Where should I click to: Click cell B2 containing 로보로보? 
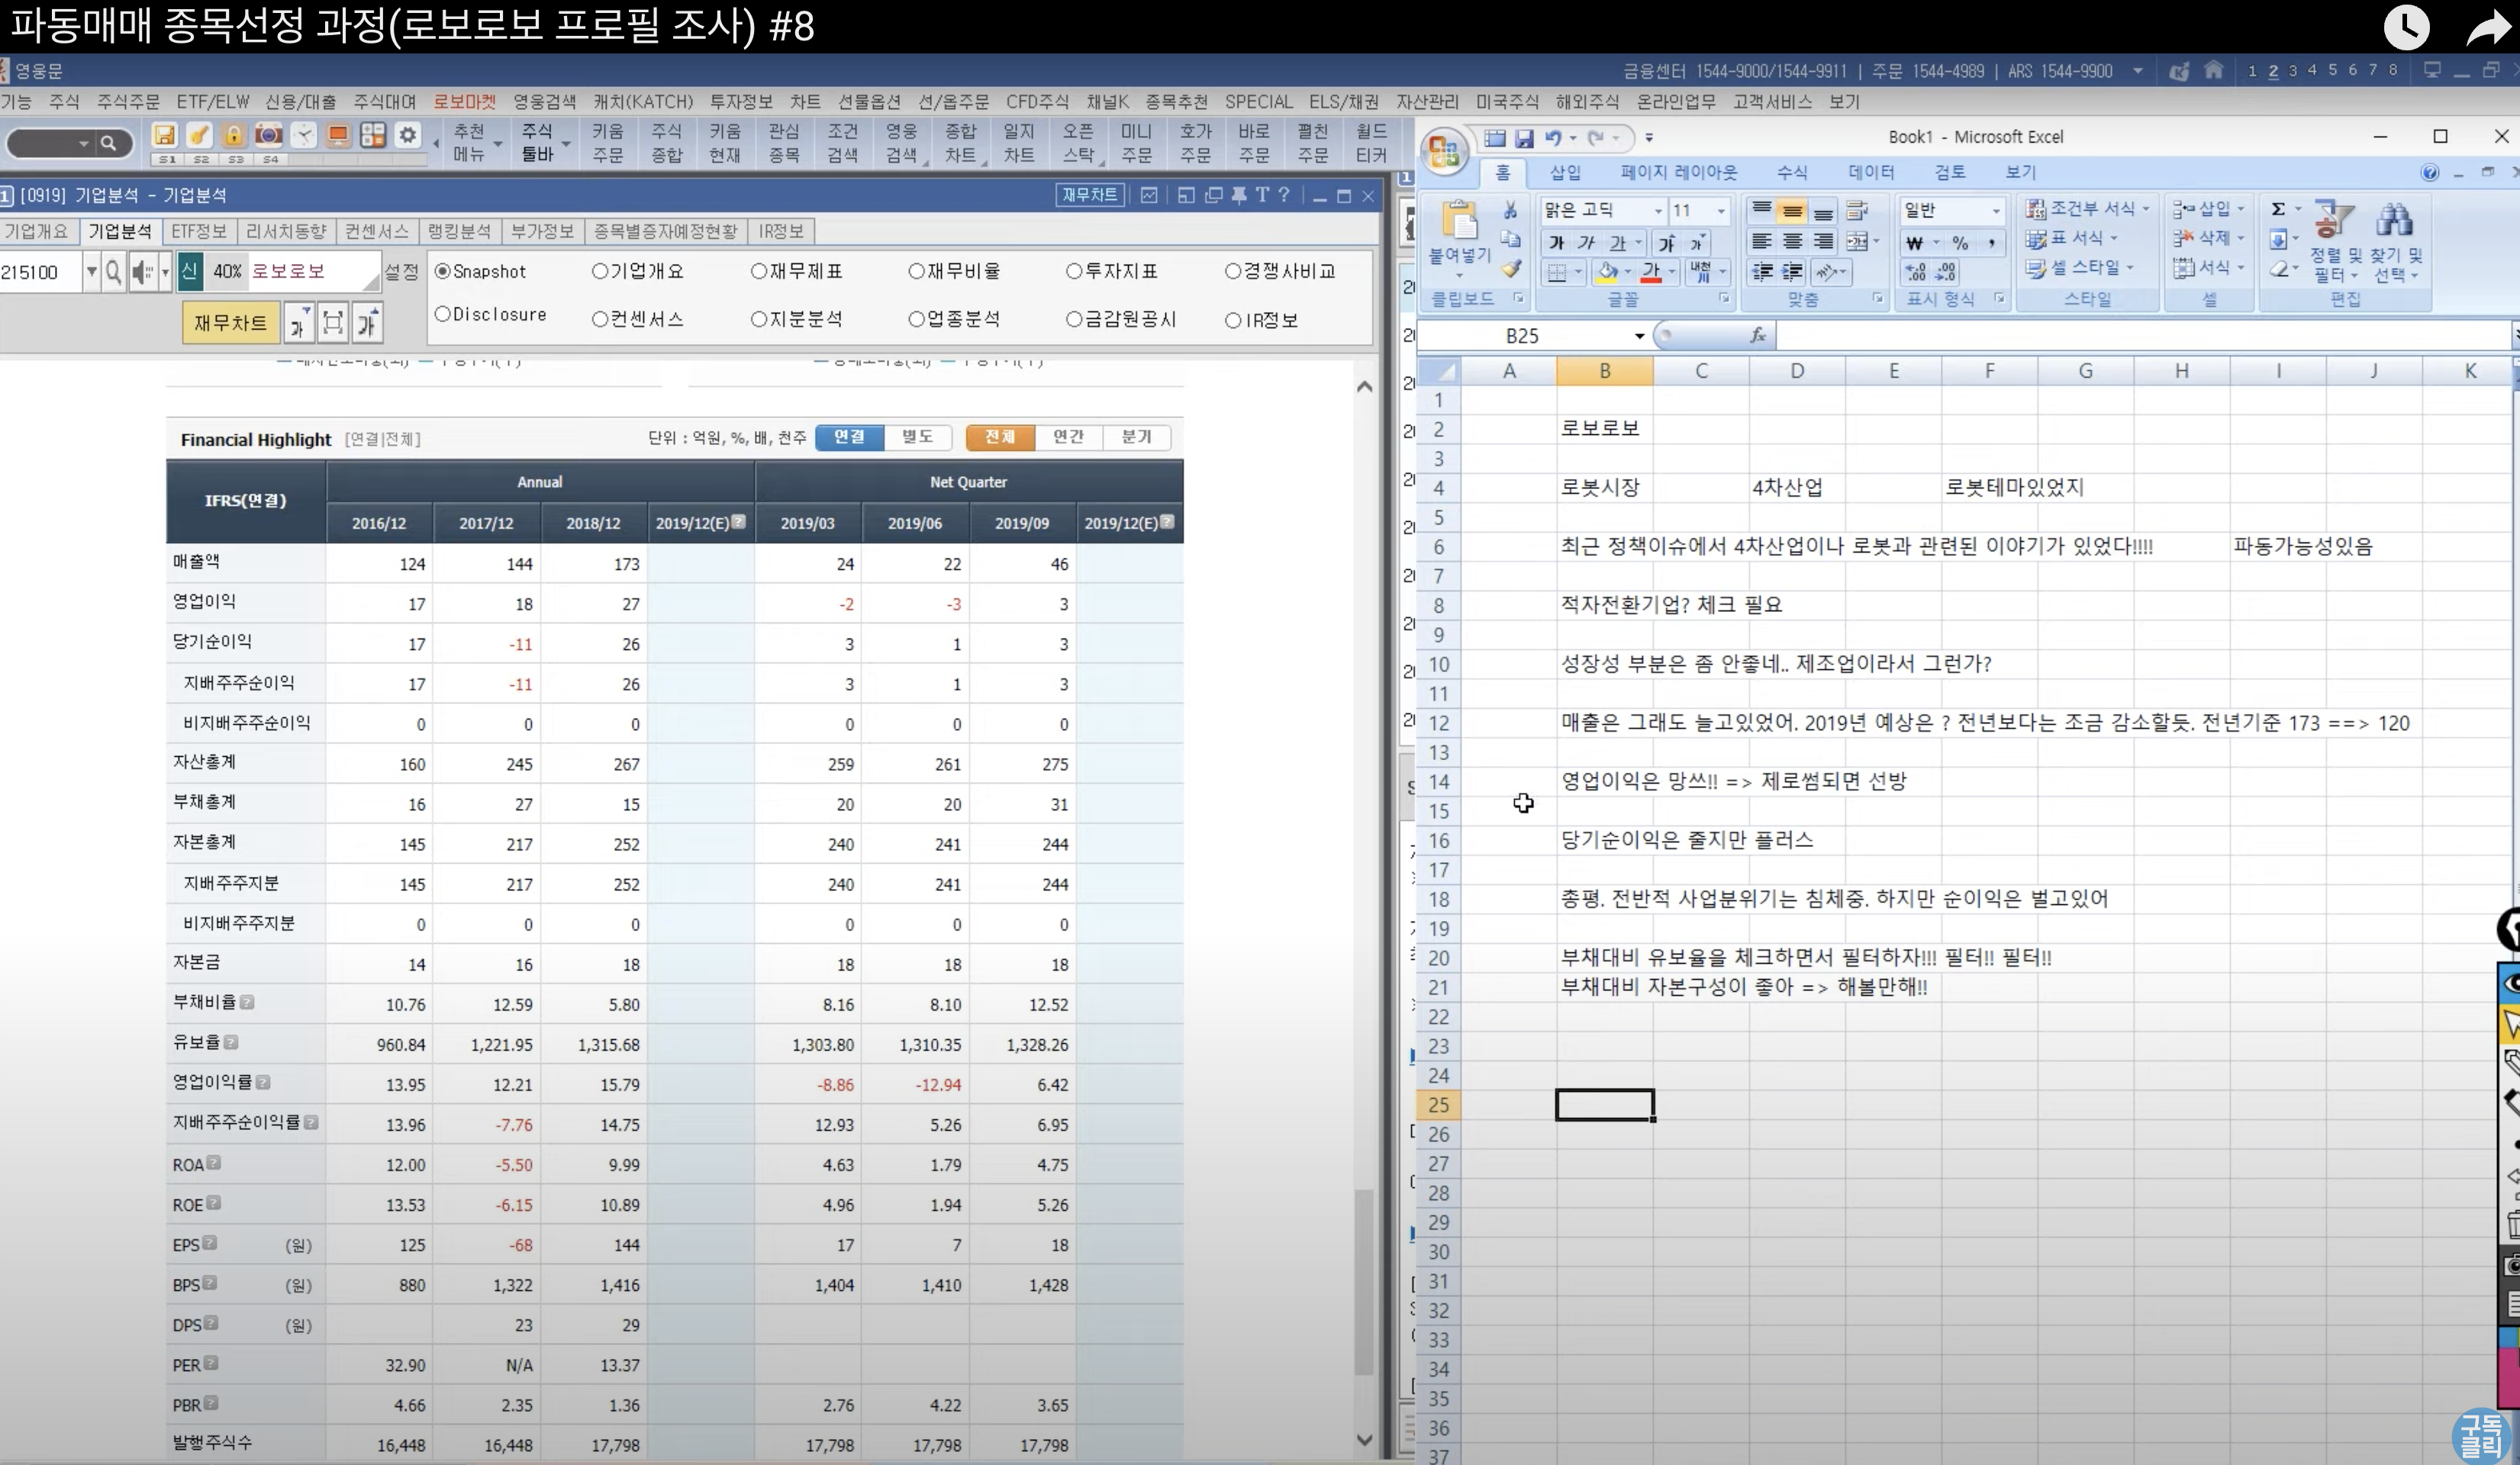pyautogui.click(x=1603, y=428)
